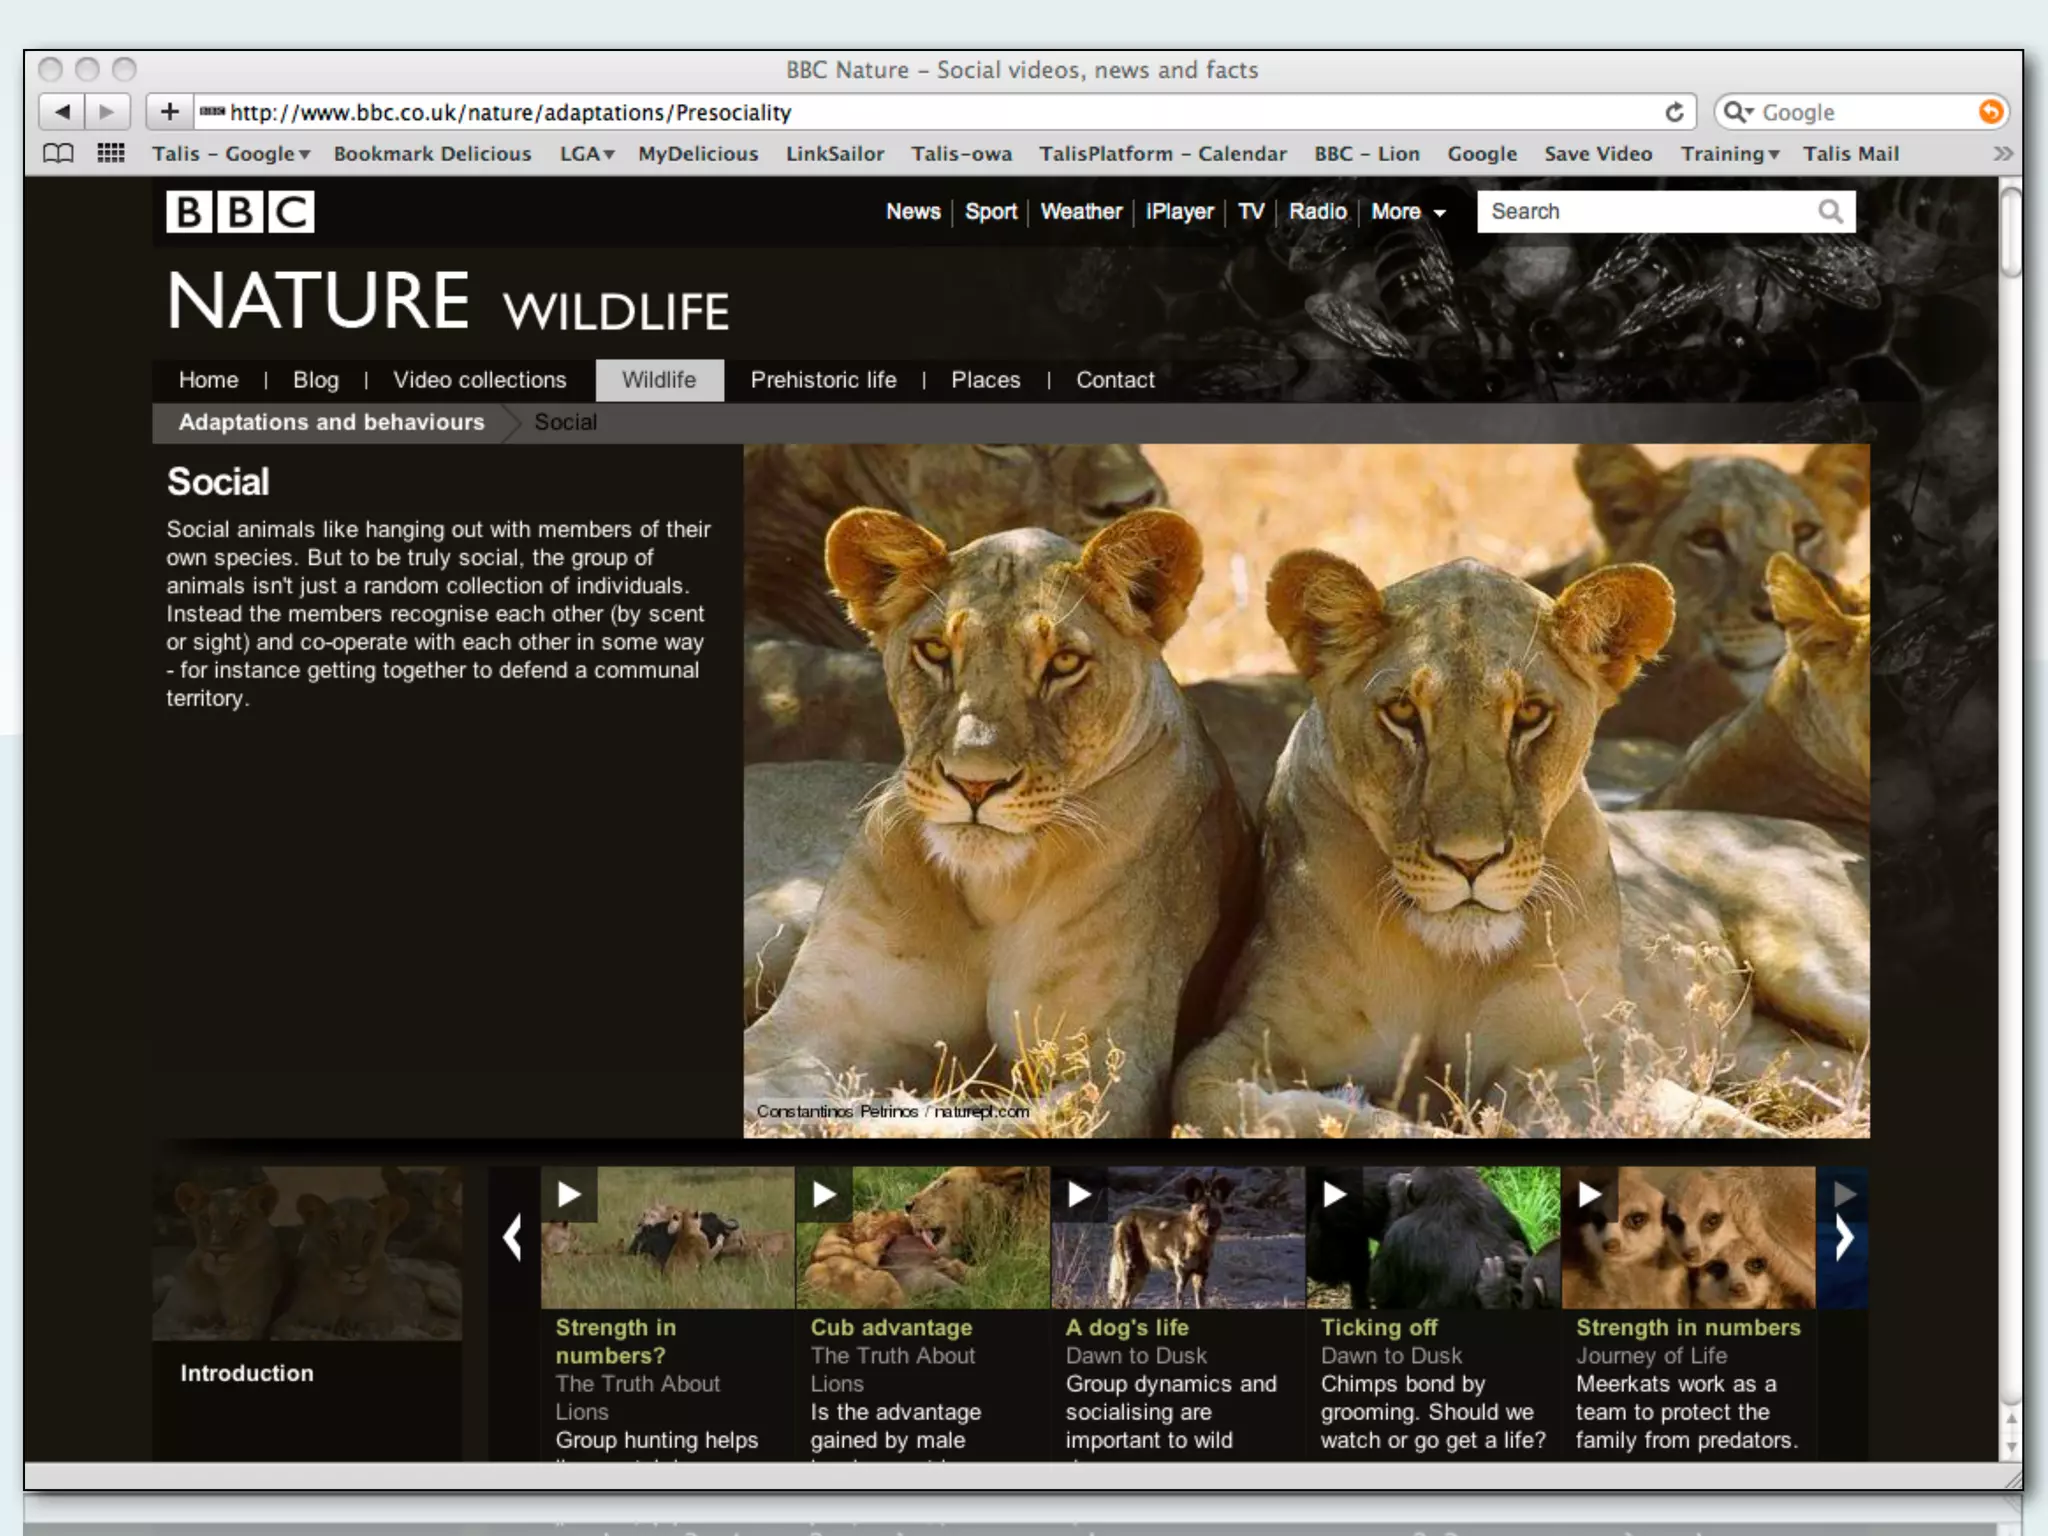2048x1536 pixels.
Task: Click Adaptations and behaviours breadcrumb
Action: click(x=331, y=422)
